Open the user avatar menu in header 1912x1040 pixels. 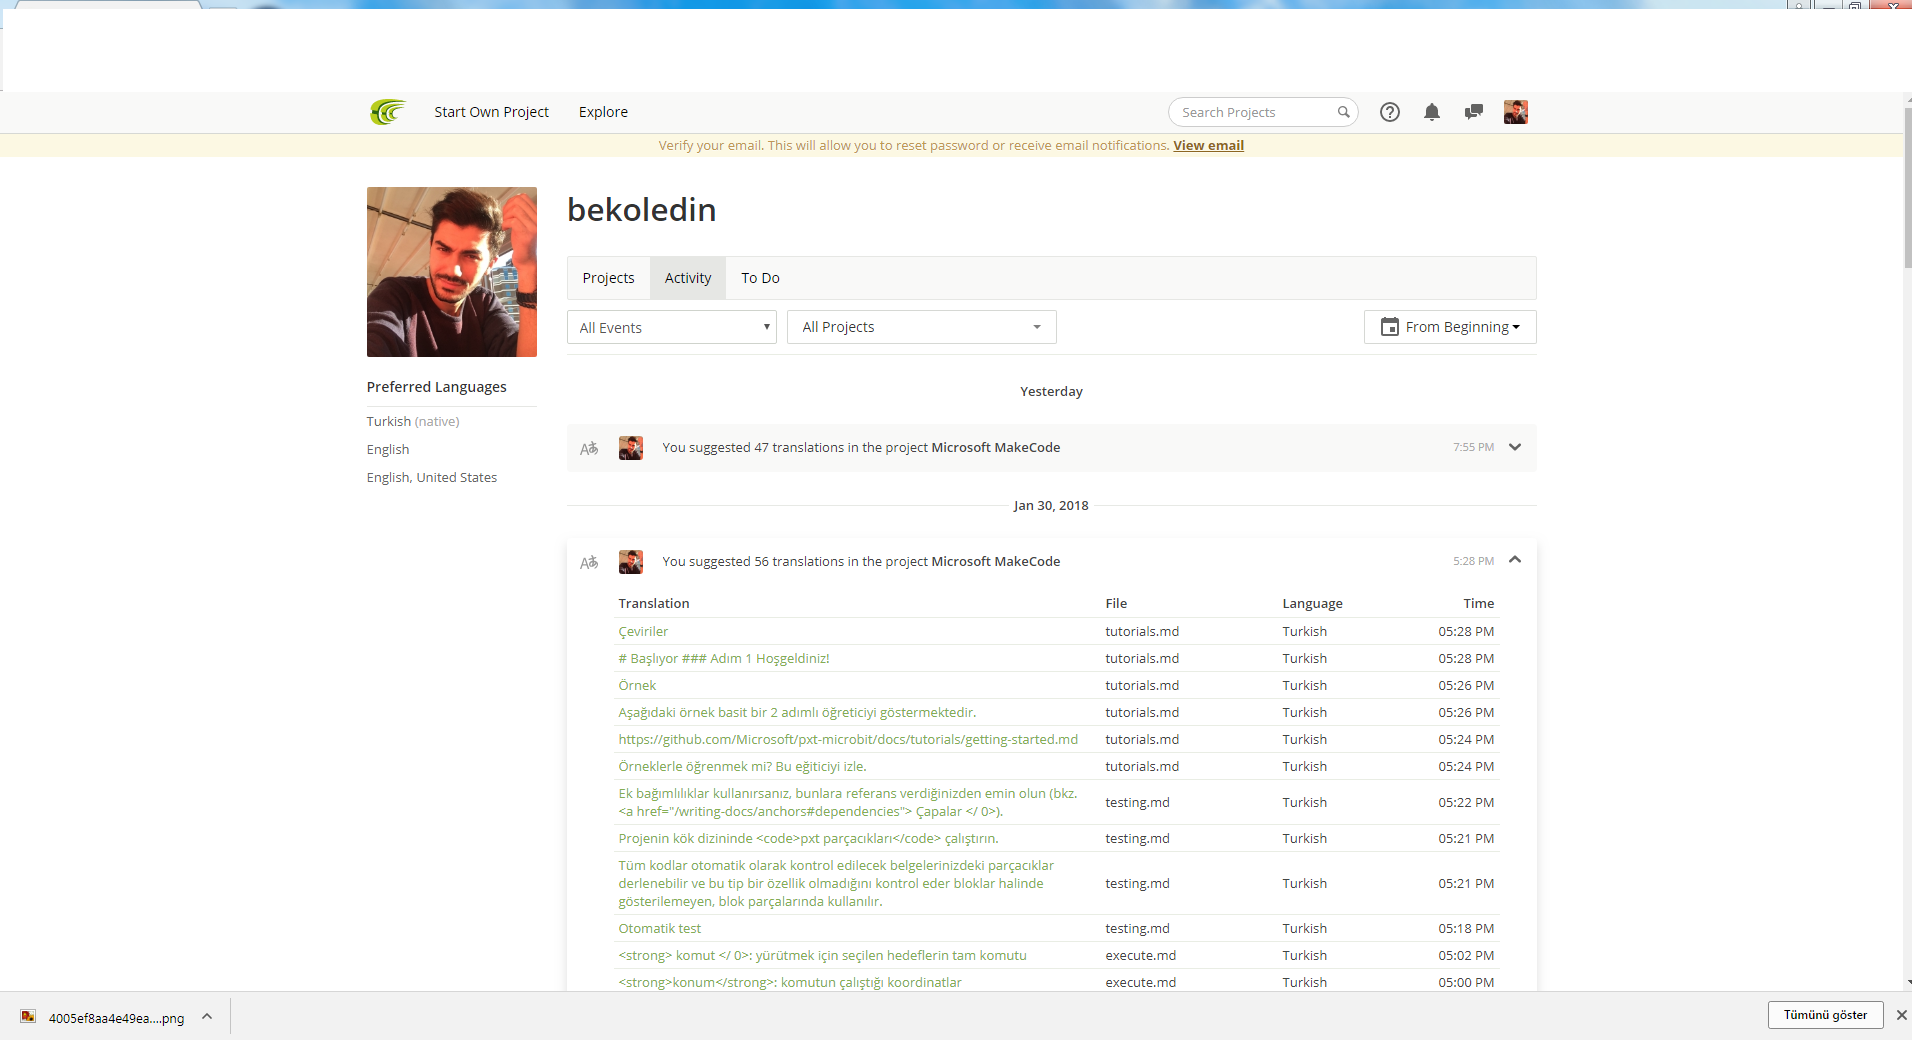click(1516, 112)
